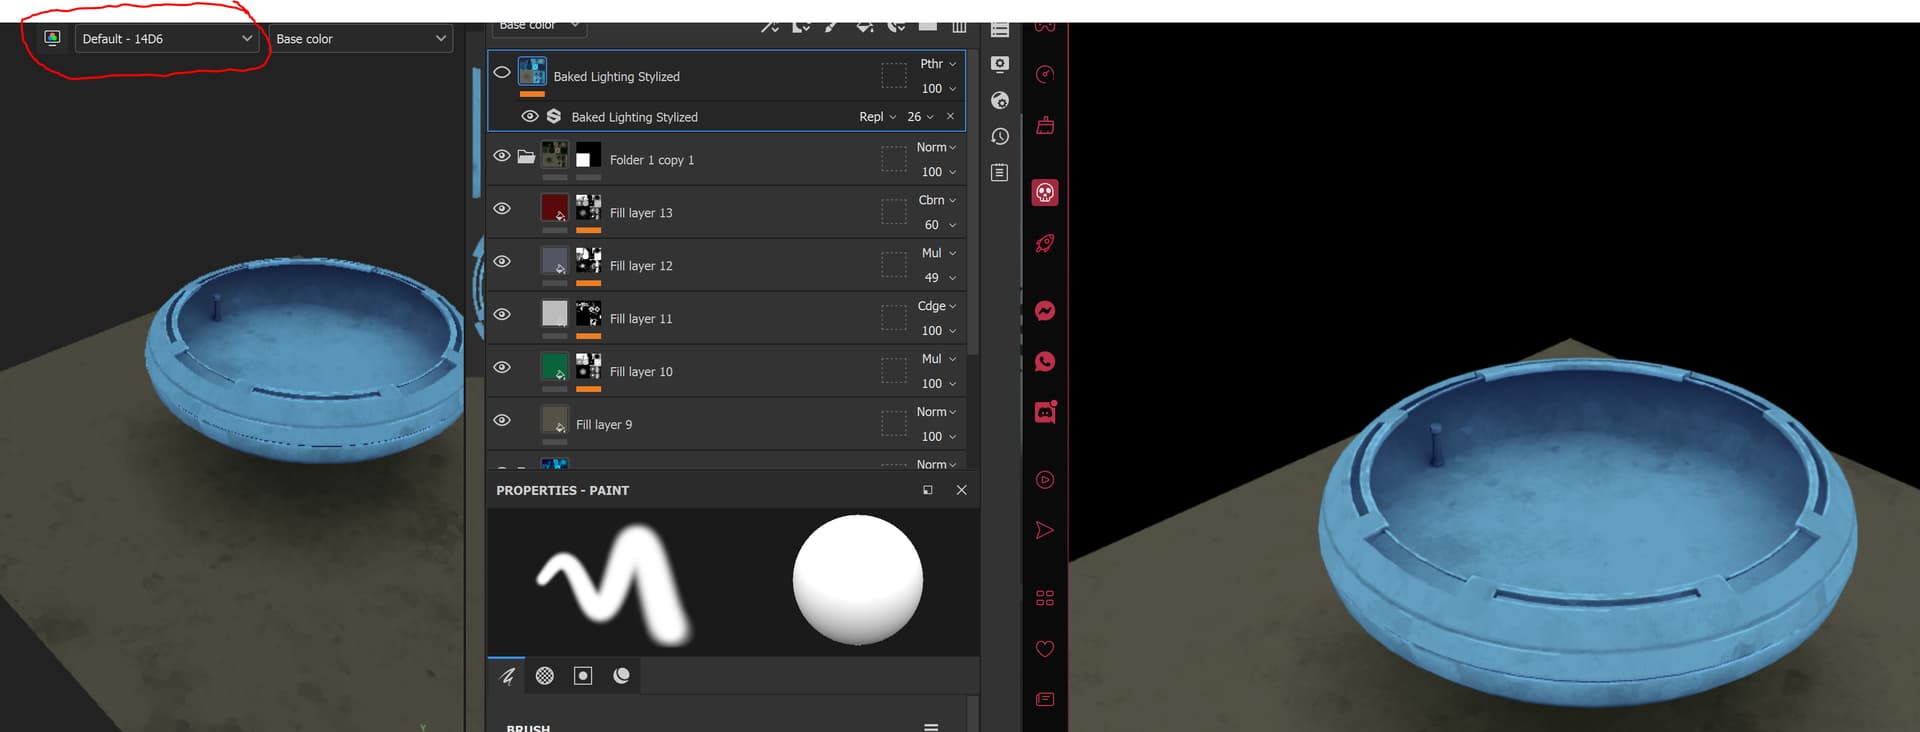The image size is (1920, 732).
Task: Open the Default - 14D6 texture set dropdown
Action: point(166,39)
